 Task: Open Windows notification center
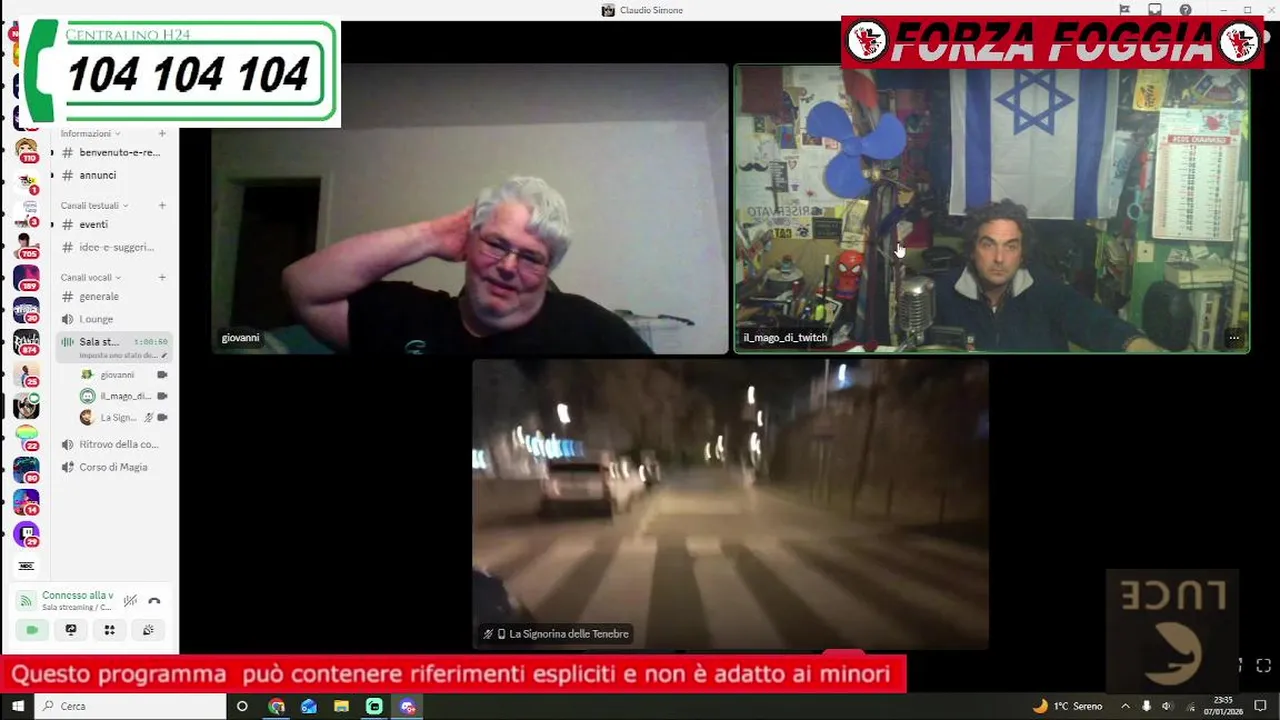click(1262, 706)
